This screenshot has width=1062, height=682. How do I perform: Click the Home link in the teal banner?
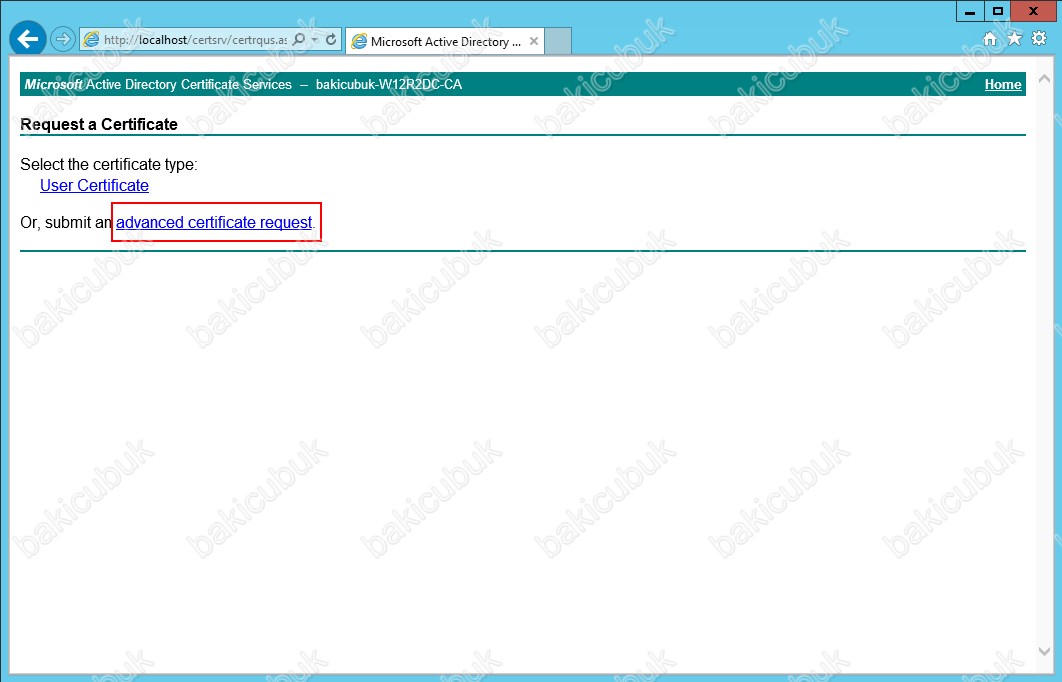point(1002,85)
